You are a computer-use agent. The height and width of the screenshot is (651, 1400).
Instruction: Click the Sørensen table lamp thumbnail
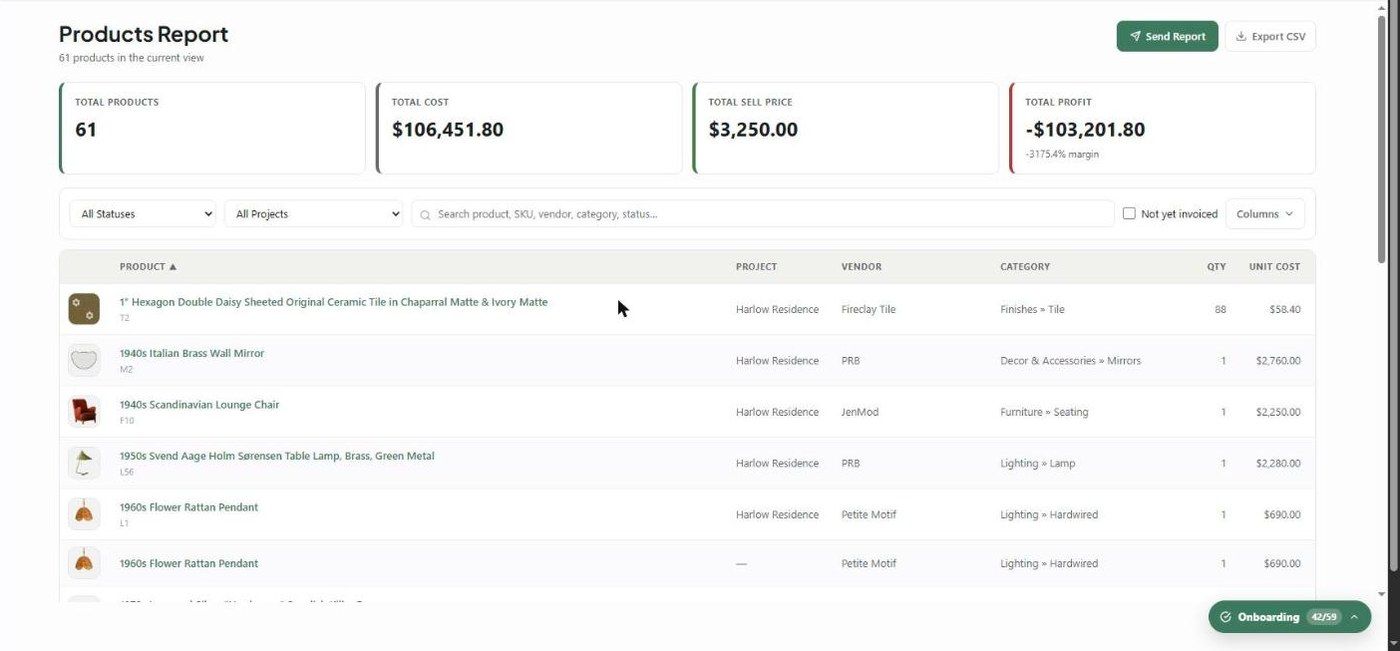pyautogui.click(x=84, y=463)
